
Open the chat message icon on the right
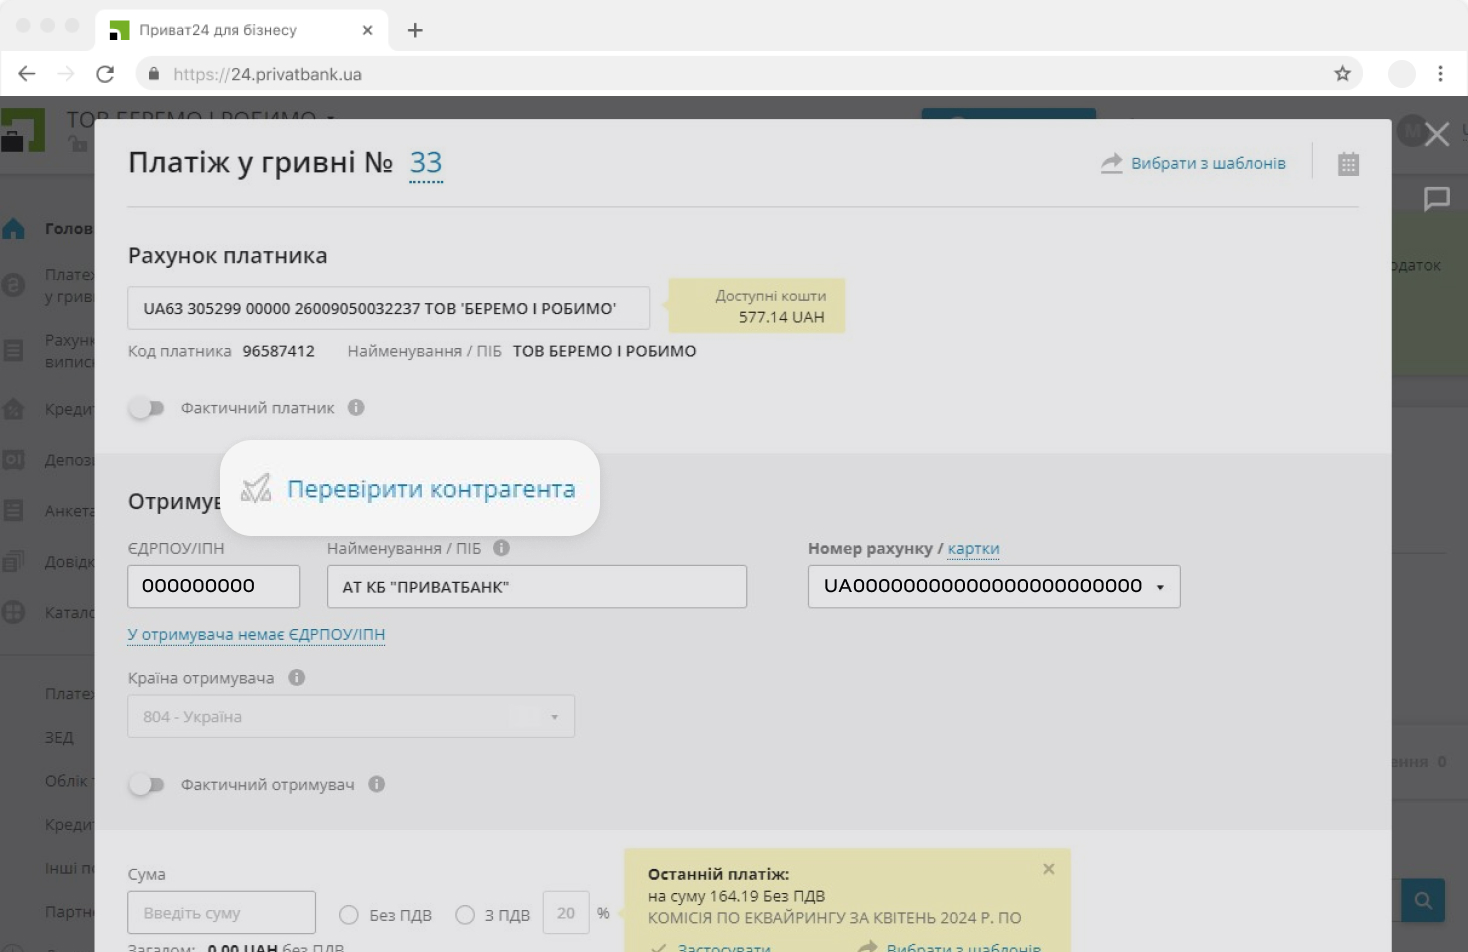click(x=1437, y=198)
